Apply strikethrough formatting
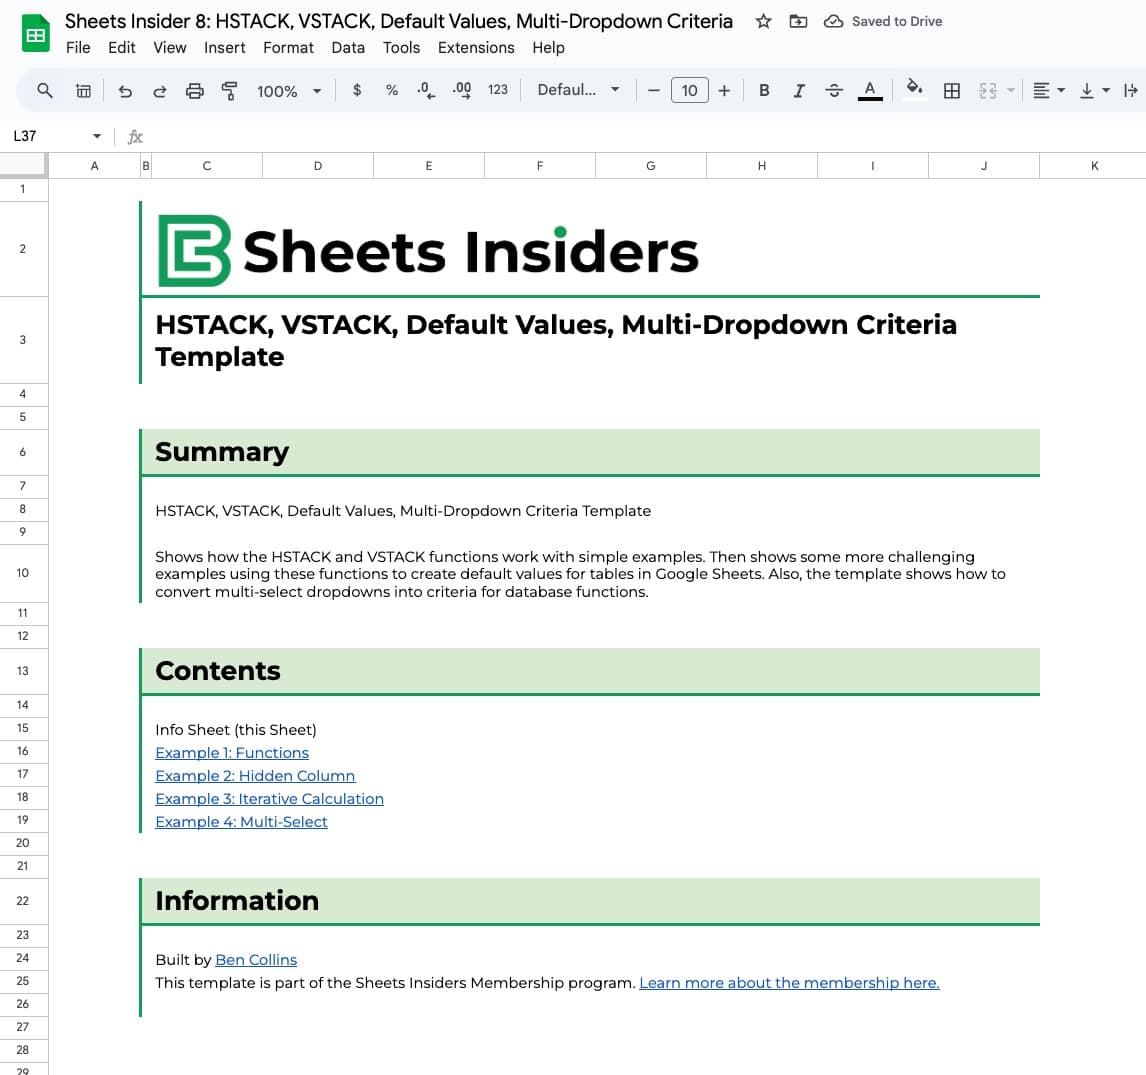This screenshot has width=1146, height=1075. pyautogui.click(x=834, y=90)
